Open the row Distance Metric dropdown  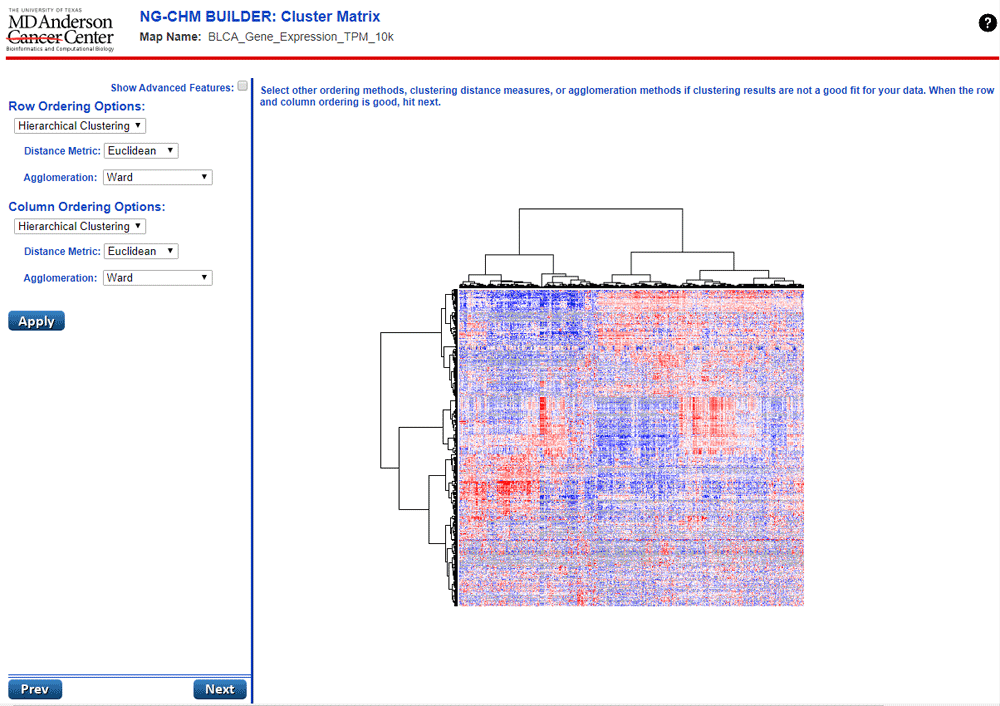point(140,150)
